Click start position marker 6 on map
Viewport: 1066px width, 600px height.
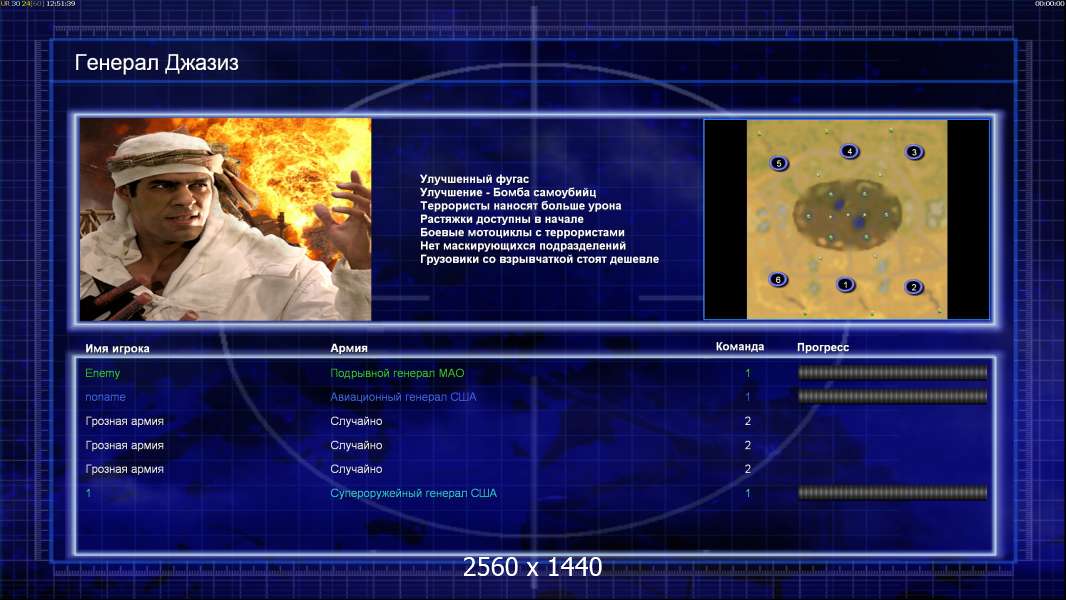pos(778,279)
